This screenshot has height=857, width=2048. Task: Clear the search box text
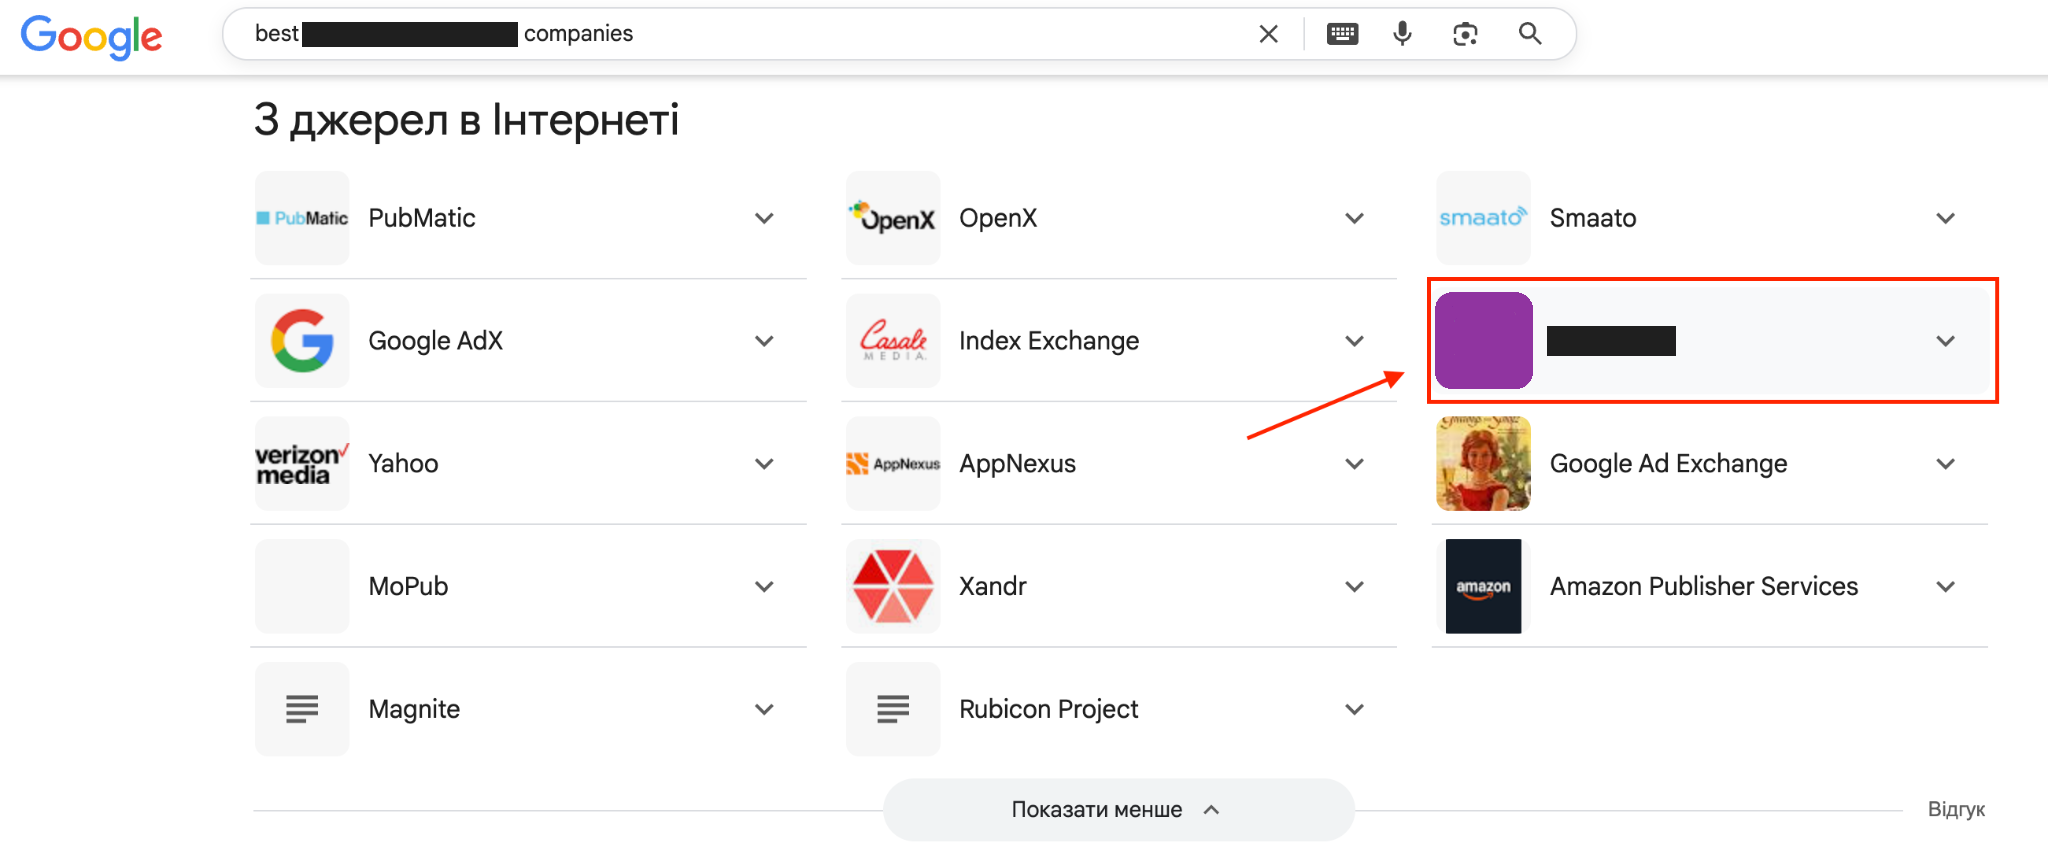point(1268,34)
